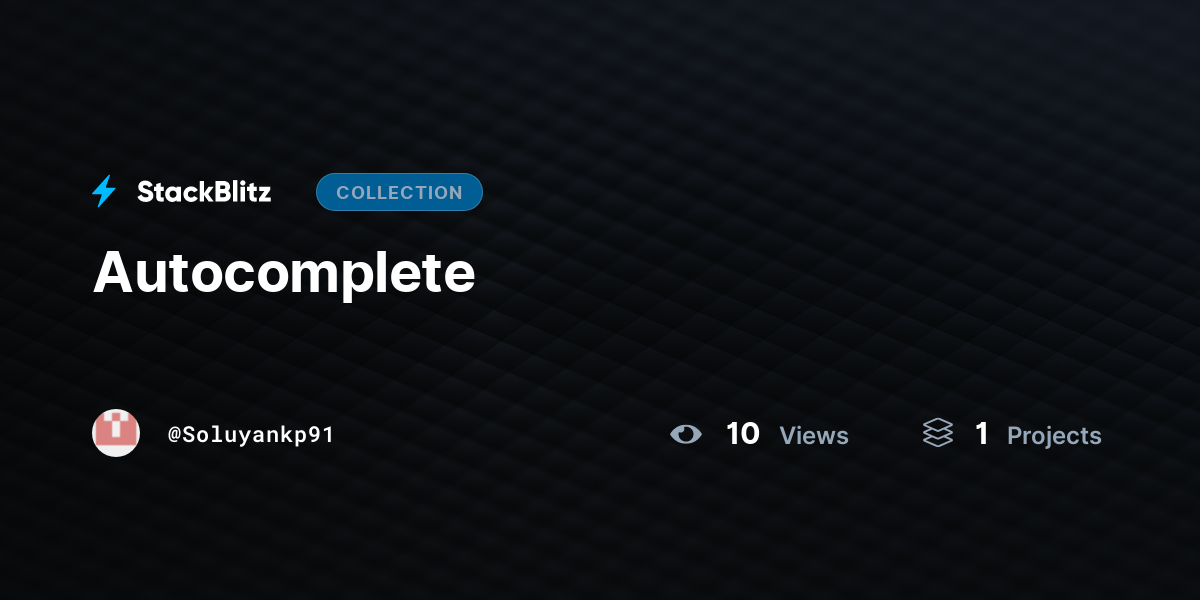Screen dimensions: 1200x600
Task: Click the project count number 1
Action: 982,434
